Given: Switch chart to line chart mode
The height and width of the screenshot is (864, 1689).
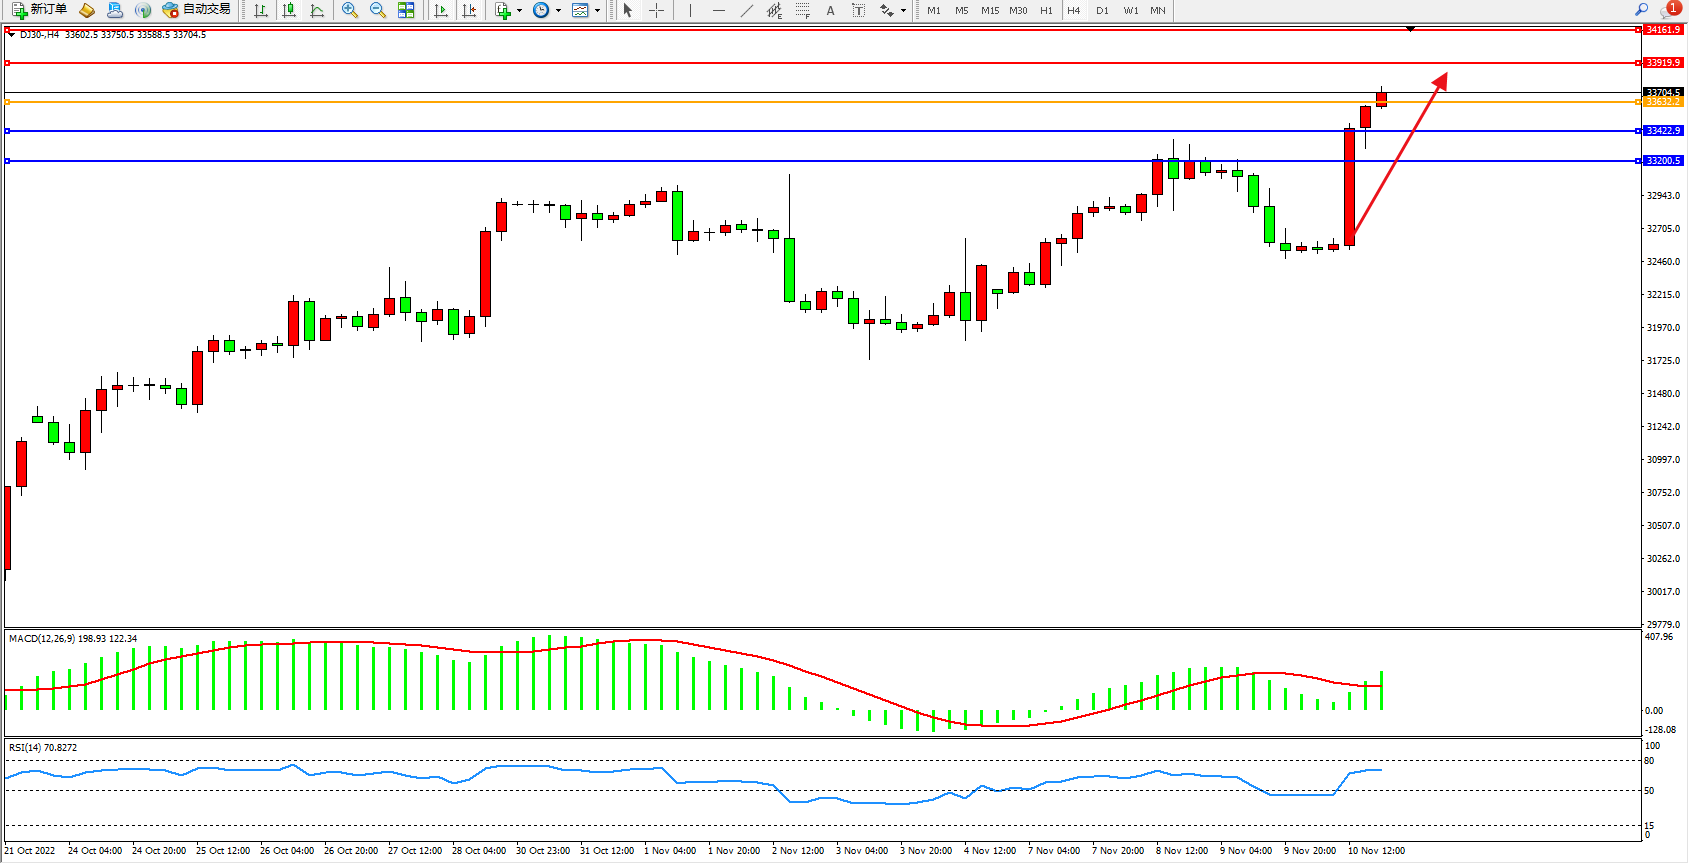Looking at the screenshot, I should coord(317,10).
